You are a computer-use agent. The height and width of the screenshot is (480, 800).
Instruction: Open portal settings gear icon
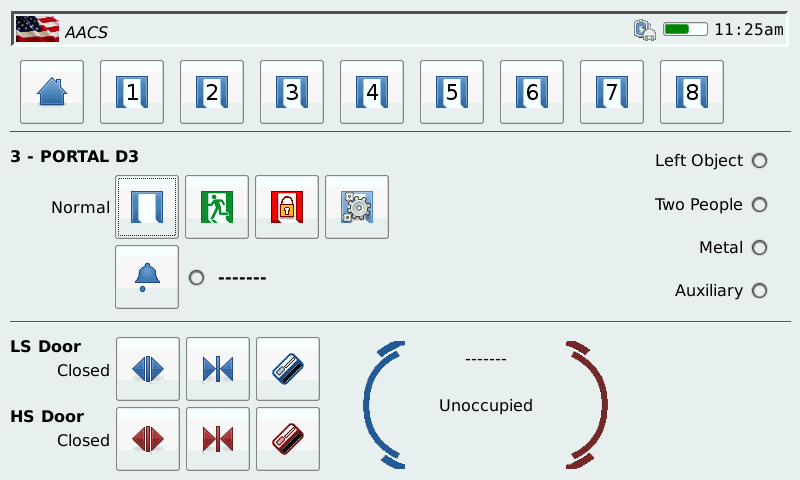pos(357,207)
